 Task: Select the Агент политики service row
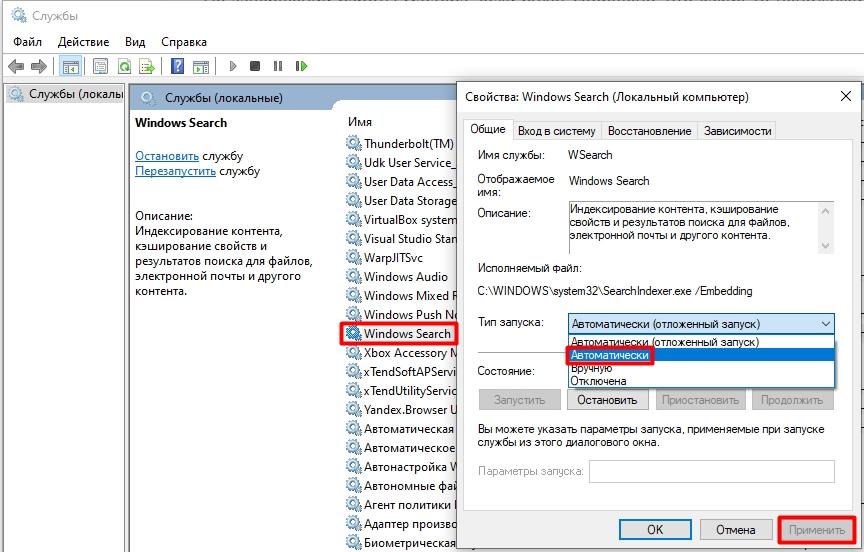click(x=402, y=505)
